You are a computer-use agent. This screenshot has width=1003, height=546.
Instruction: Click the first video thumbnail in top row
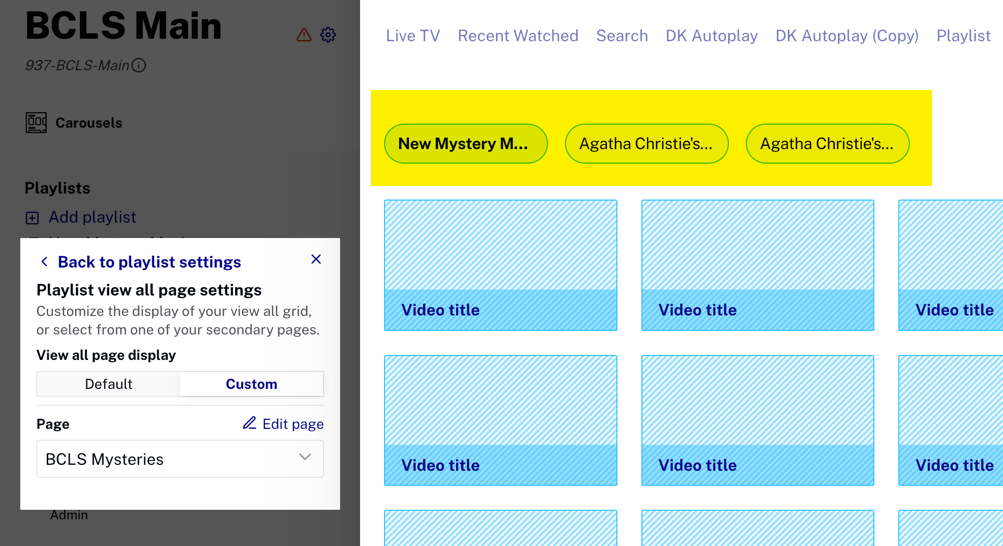point(501,265)
